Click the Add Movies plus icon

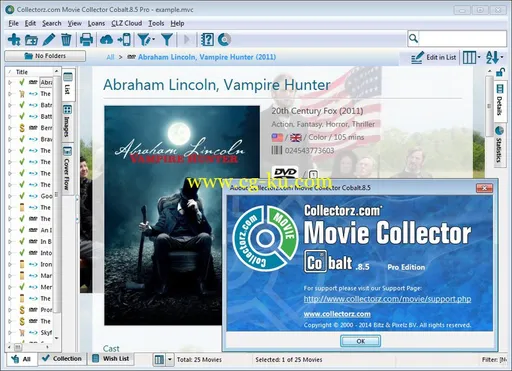[14, 40]
